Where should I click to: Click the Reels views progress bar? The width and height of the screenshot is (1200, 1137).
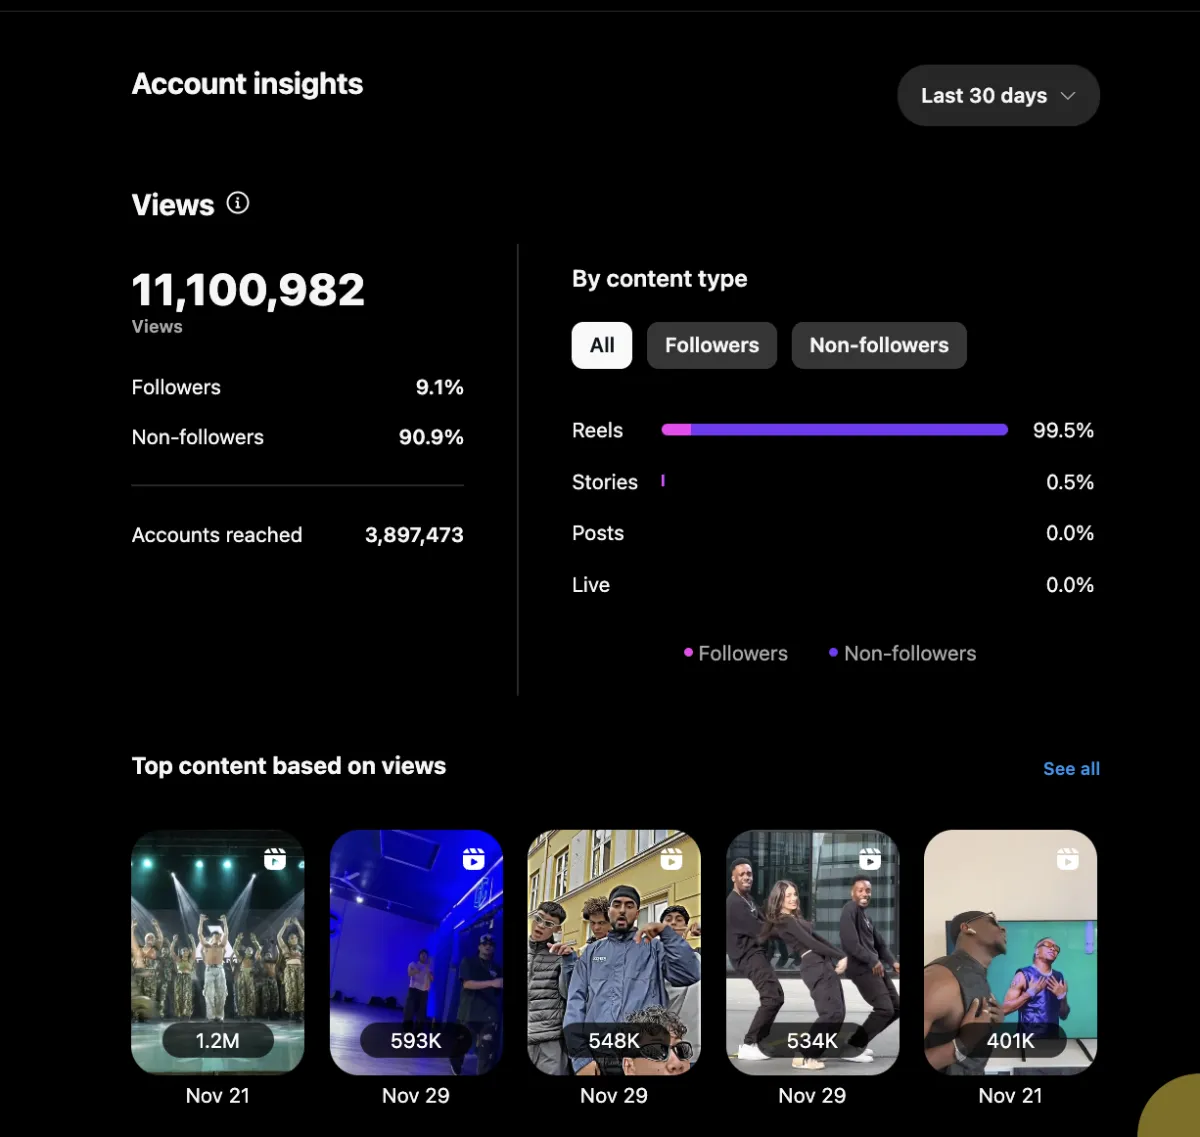[x=834, y=430]
